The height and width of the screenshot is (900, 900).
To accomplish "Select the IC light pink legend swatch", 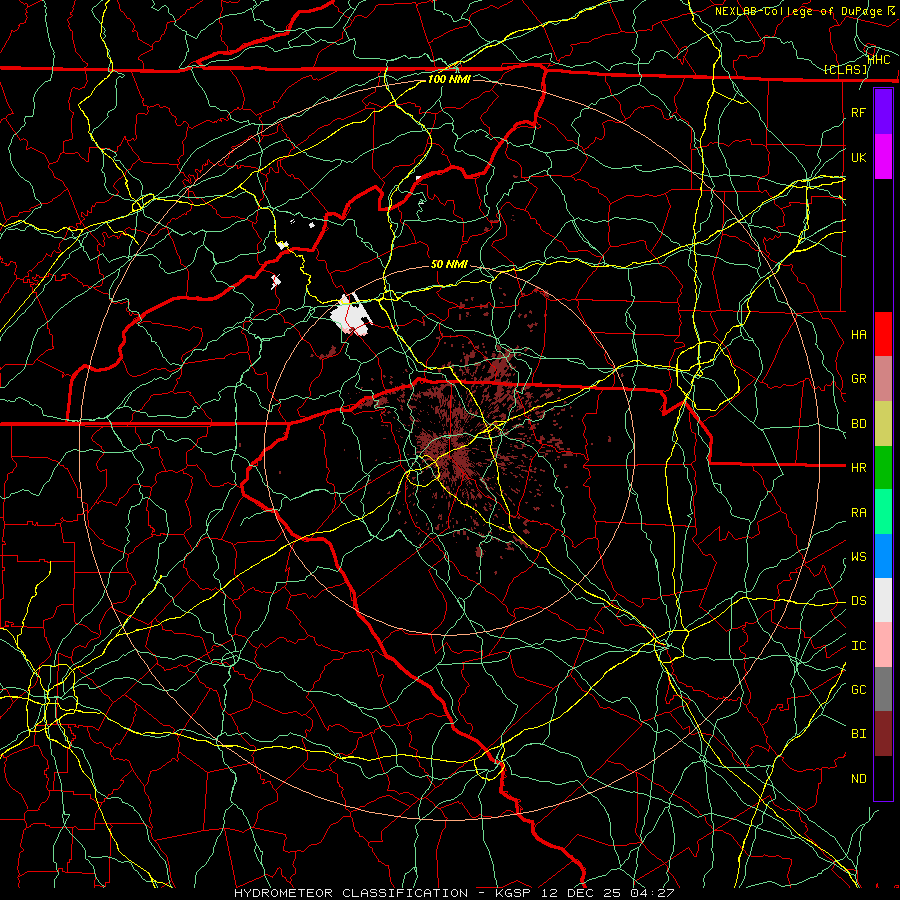I will 883,645.
